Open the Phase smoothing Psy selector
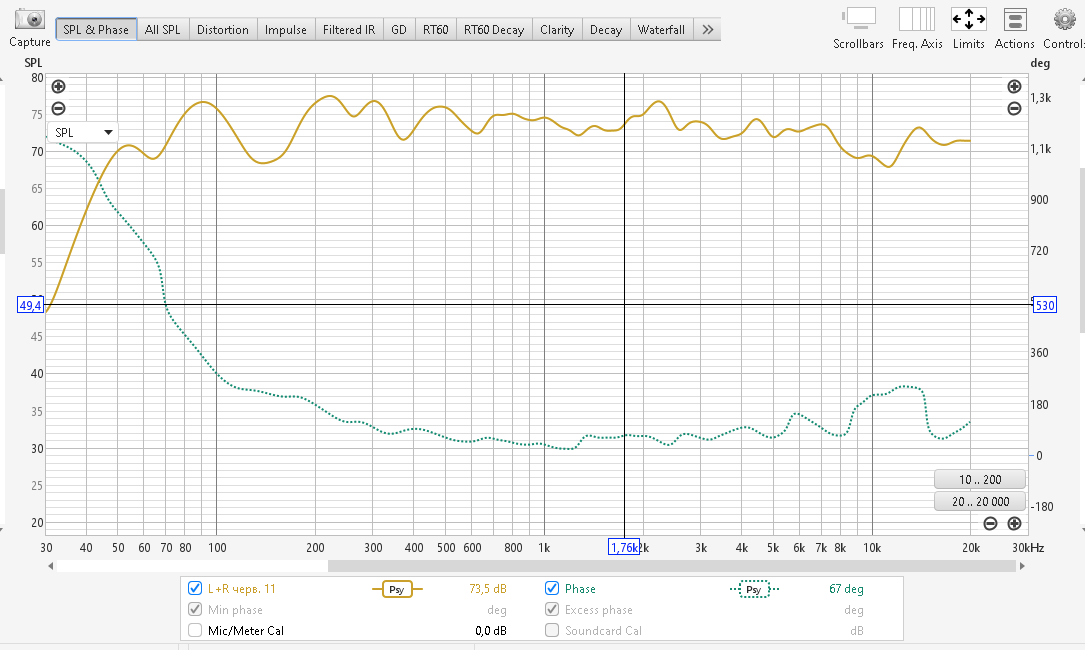1085x650 pixels. (x=754, y=589)
